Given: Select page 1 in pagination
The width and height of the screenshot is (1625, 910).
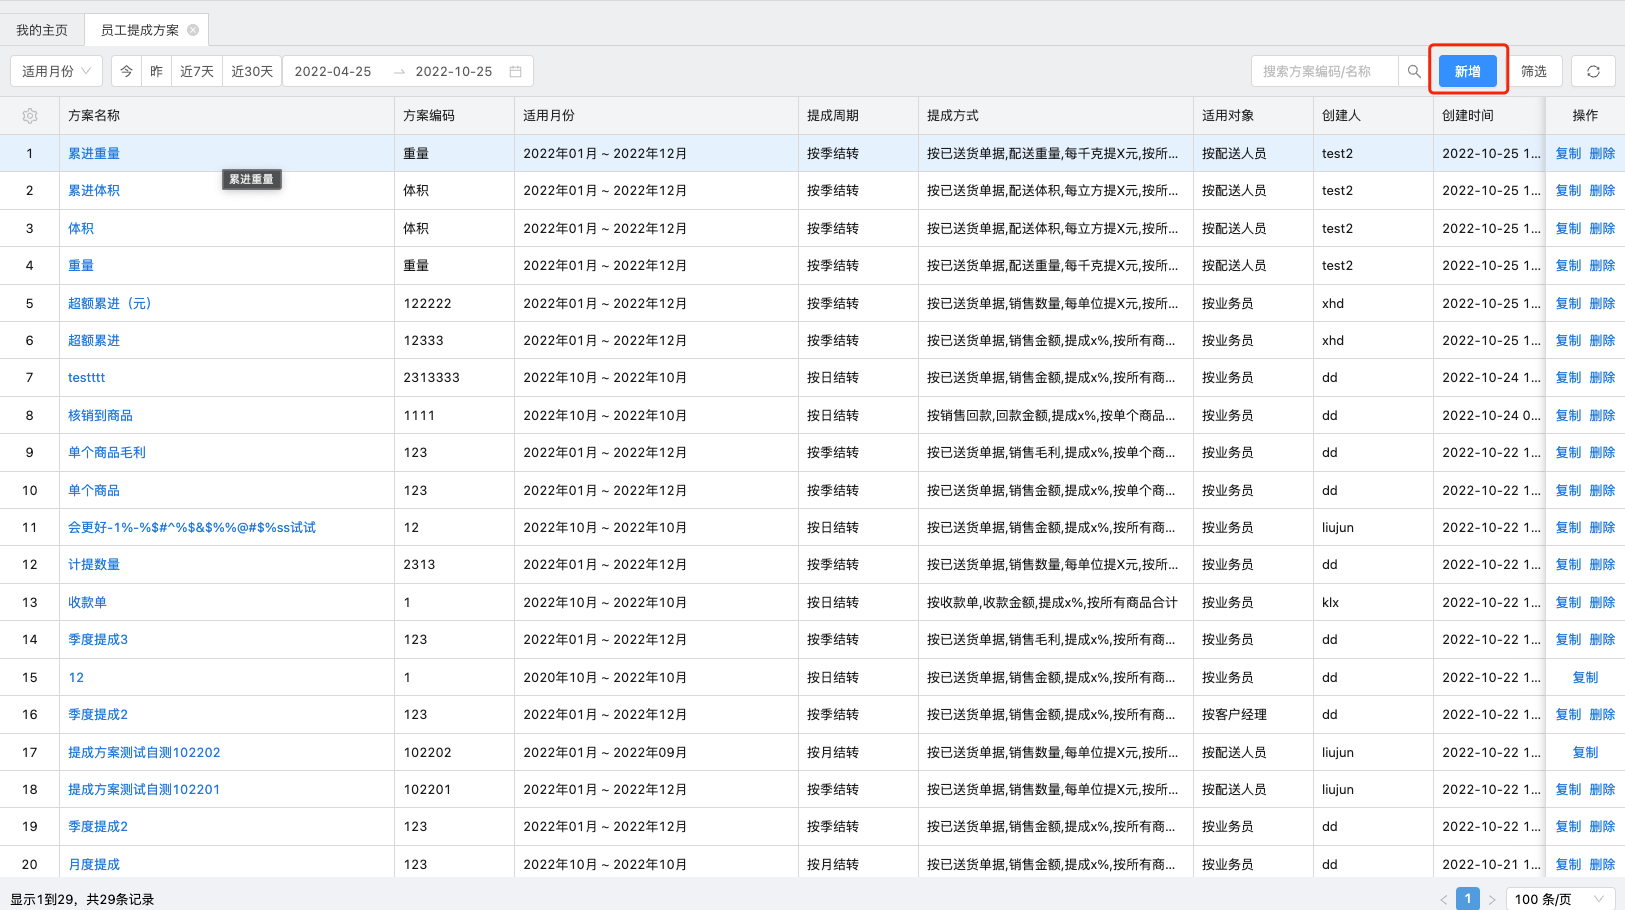Looking at the screenshot, I should pyautogui.click(x=1468, y=899).
